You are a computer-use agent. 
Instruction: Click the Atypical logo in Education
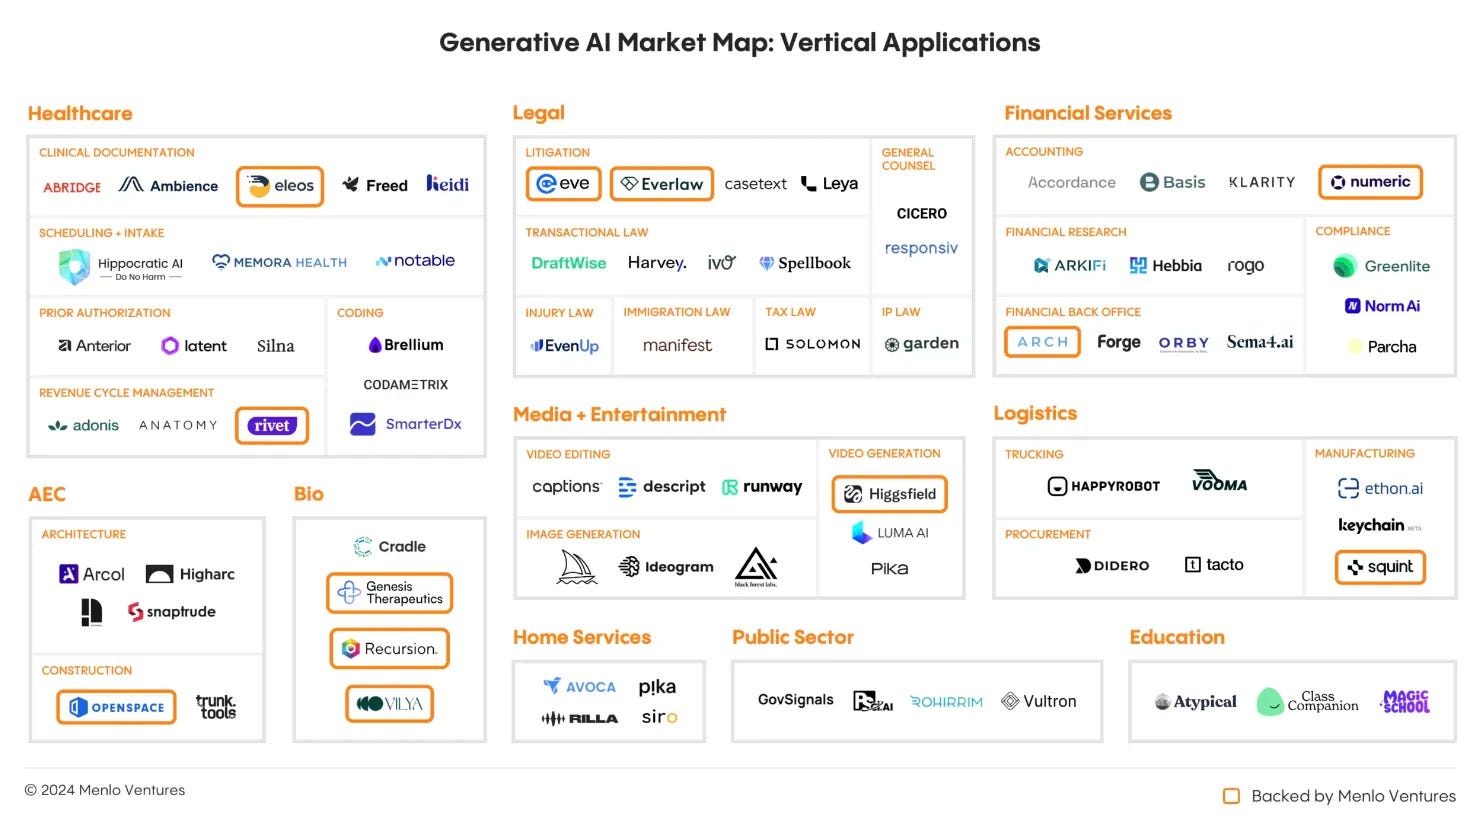(x=1196, y=702)
